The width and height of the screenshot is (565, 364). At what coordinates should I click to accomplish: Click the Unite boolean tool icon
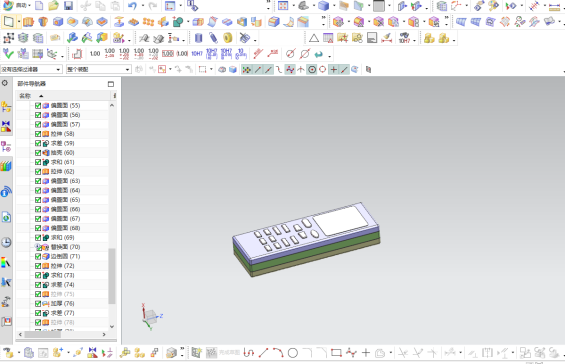[178, 22]
